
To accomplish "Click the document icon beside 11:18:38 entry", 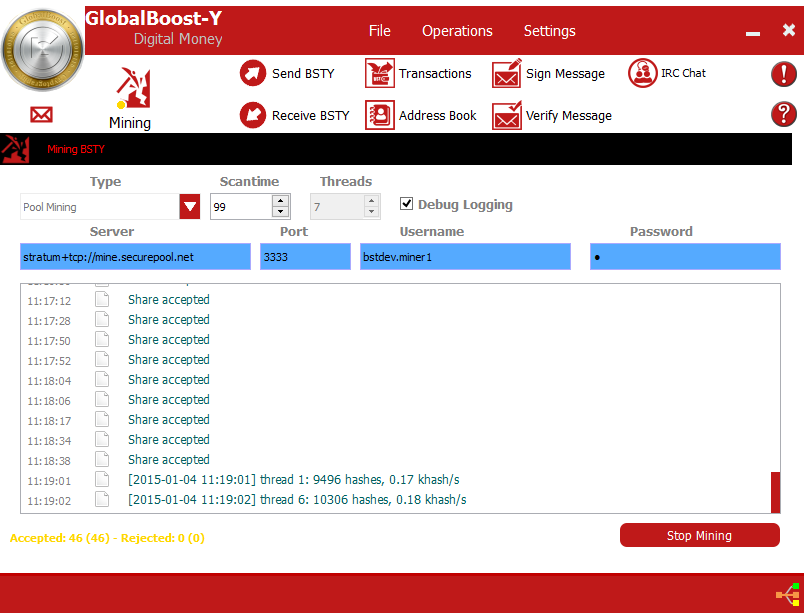I will click(x=102, y=460).
